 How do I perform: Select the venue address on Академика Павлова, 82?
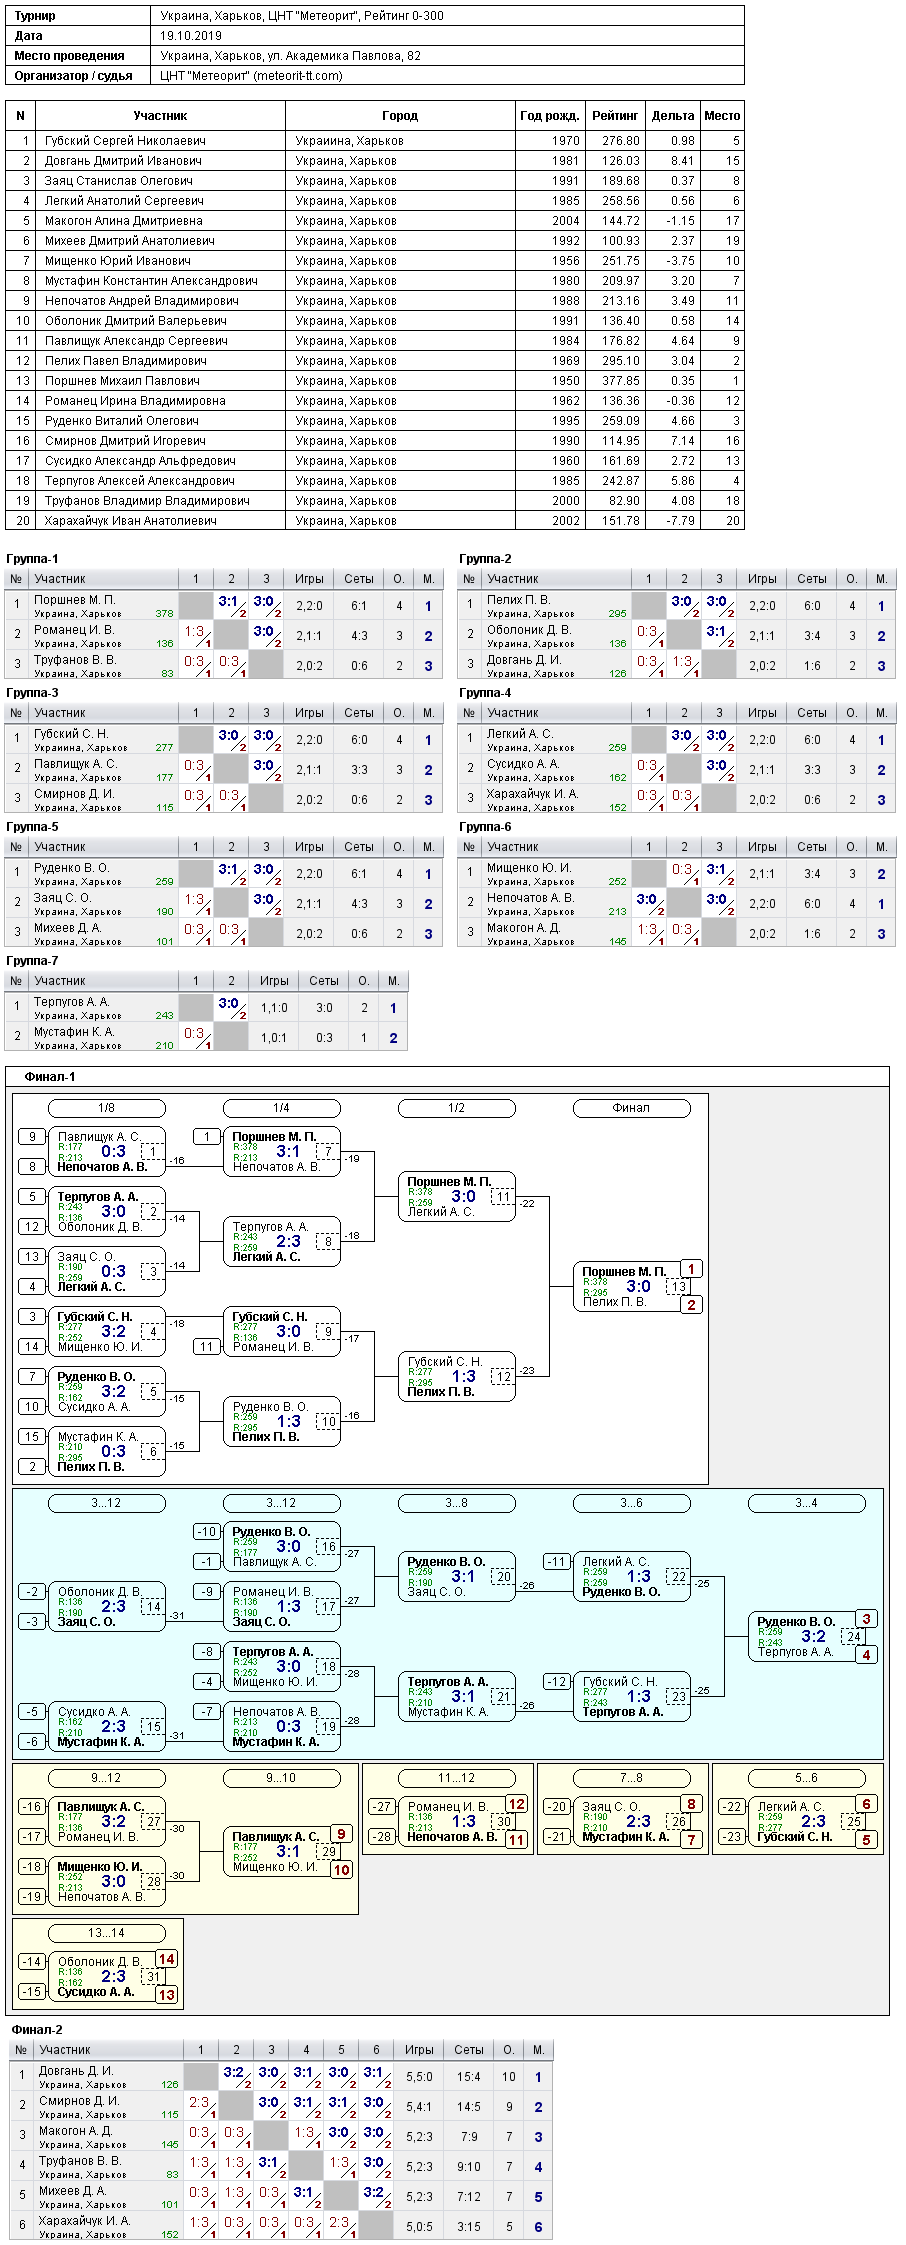pos(290,56)
